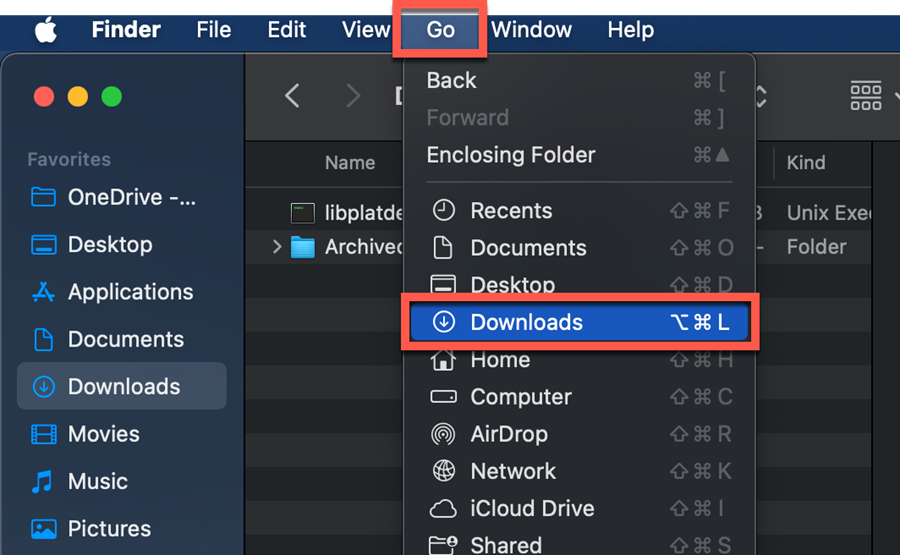Image resolution: width=900 pixels, height=555 pixels.
Task: Click the Favorites section header
Action: point(69,160)
